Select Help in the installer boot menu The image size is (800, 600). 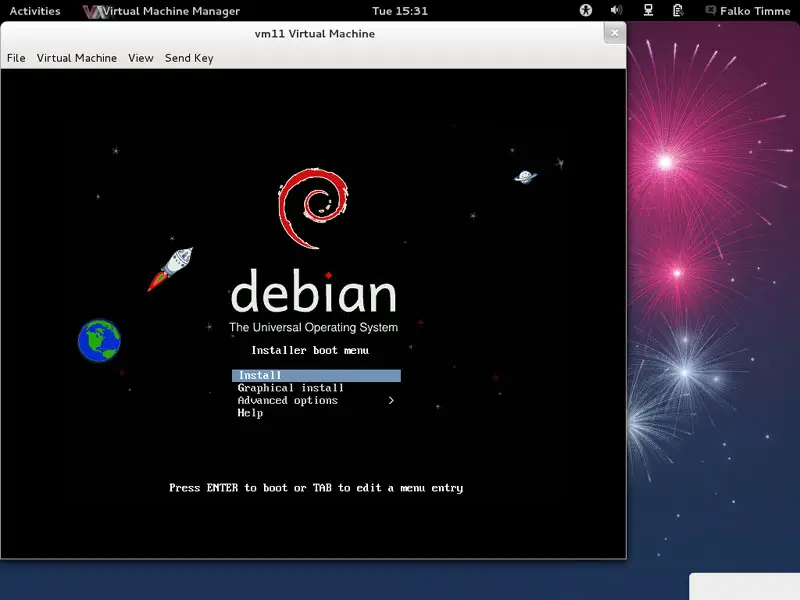click(250, 413)
